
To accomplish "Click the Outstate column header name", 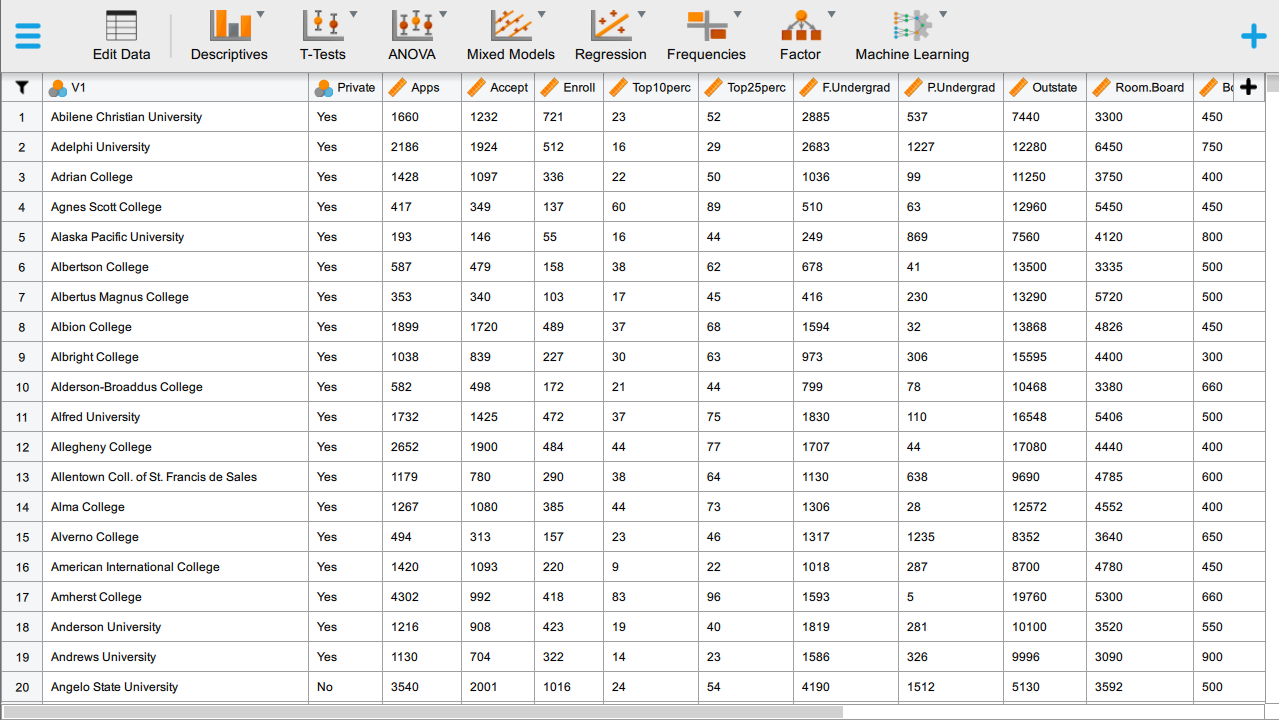I will tap(1055, 88).
